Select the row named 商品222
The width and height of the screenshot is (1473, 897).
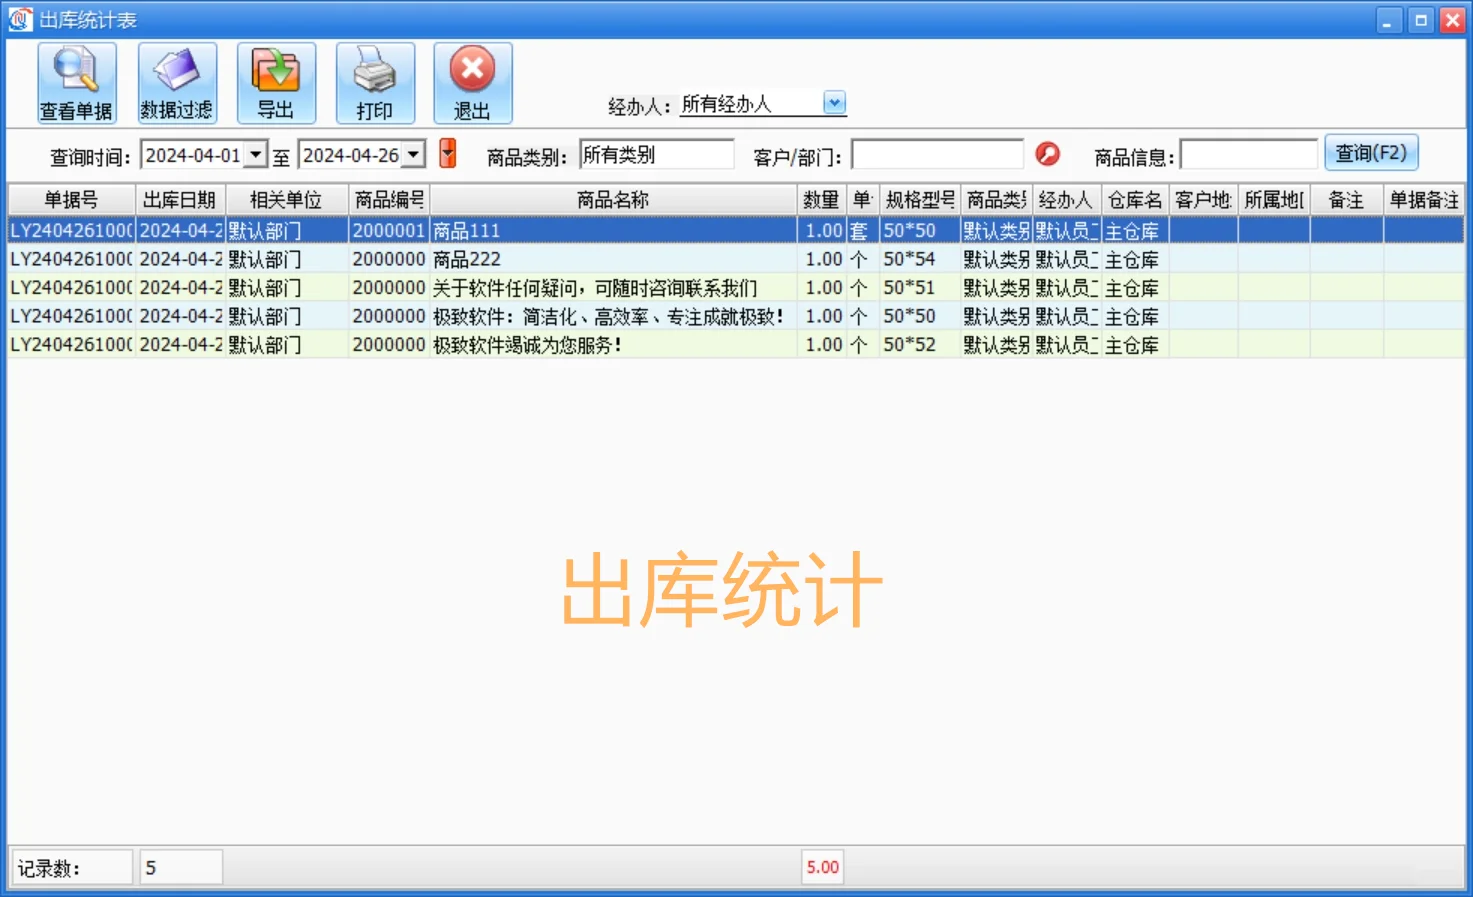(736, 259)
